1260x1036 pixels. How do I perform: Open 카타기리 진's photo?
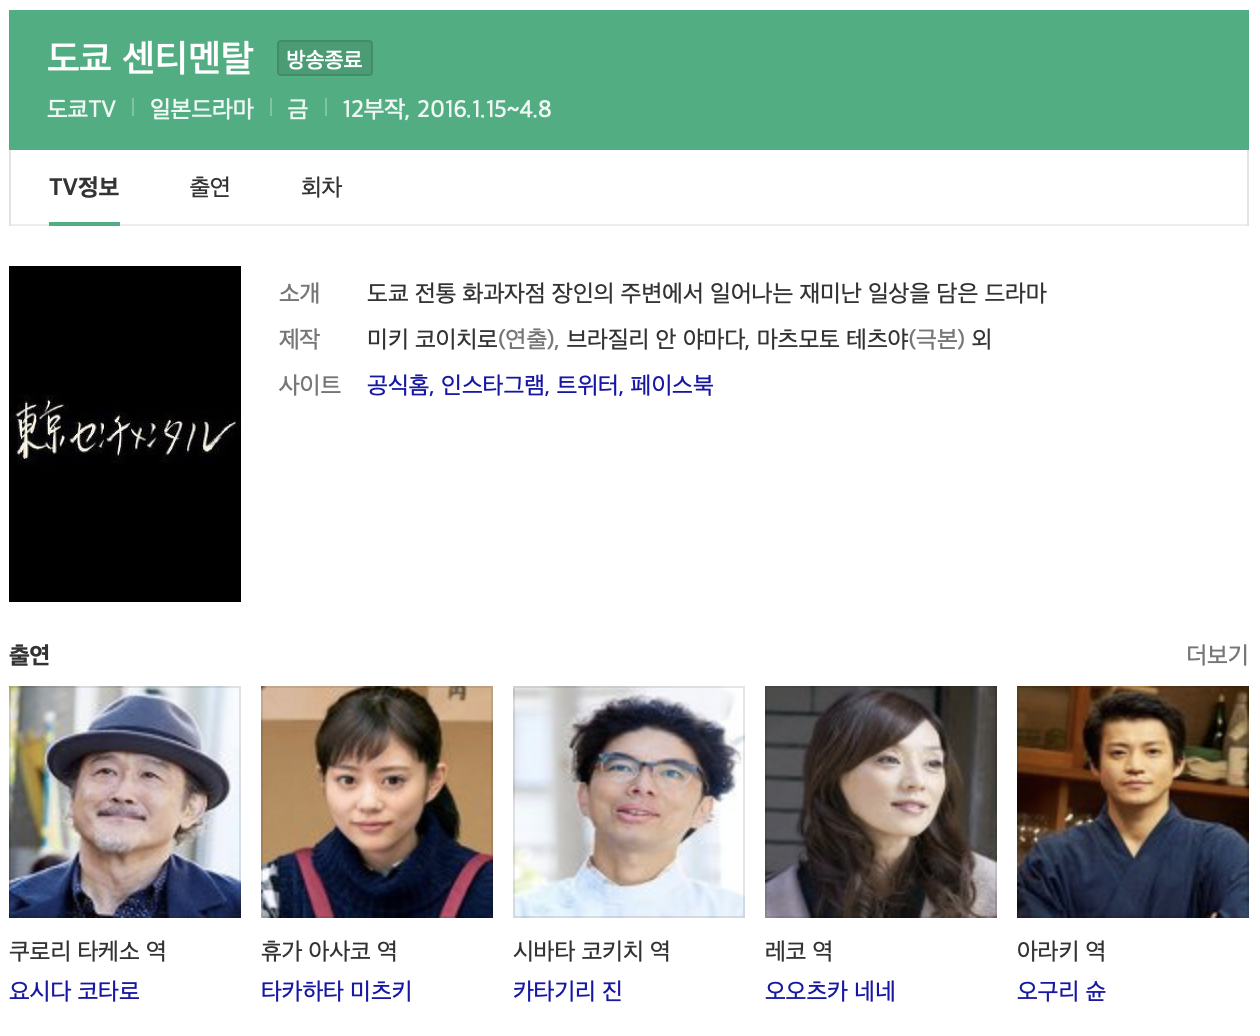[x=629, y=802]
